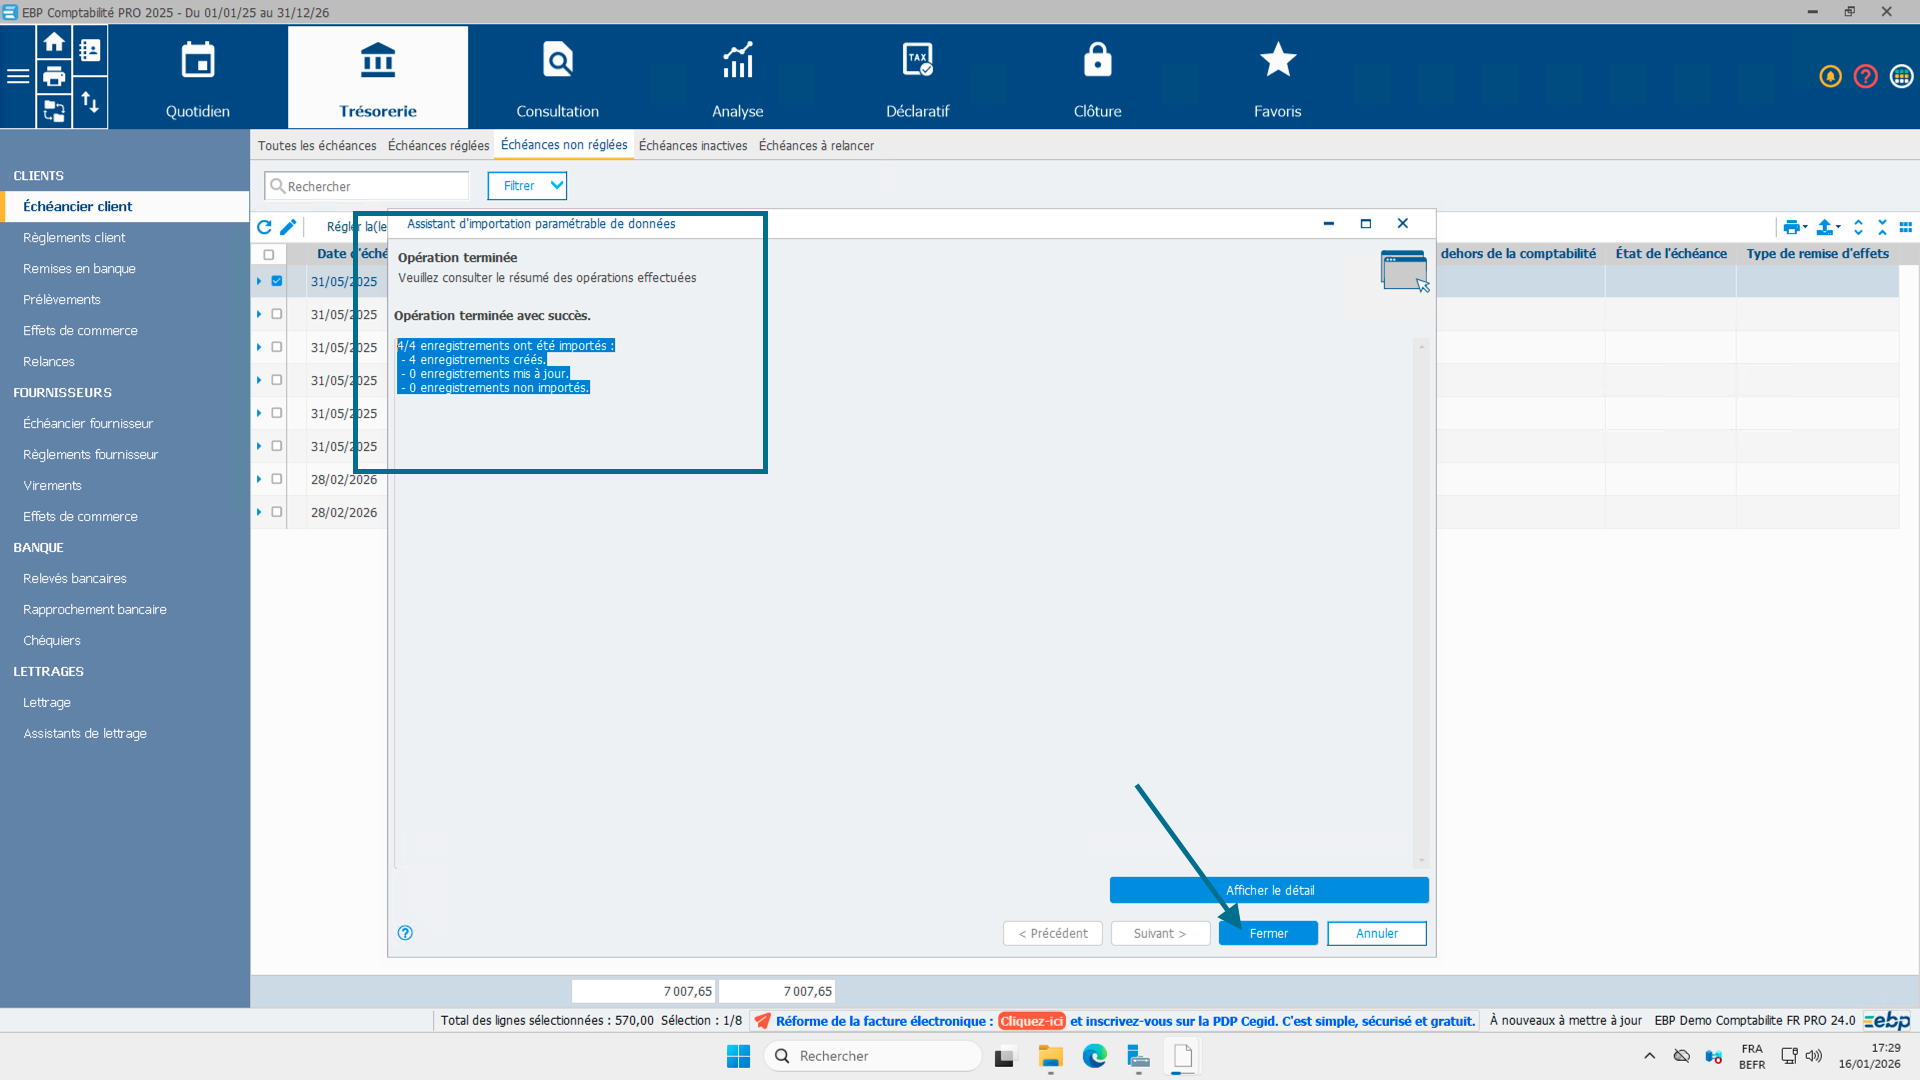
Task: Click the grid view columns icon
Action: [1905, 227]
